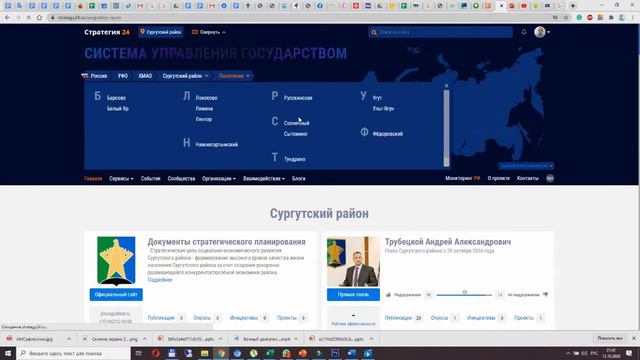Choose Угут settlement
Image resolution: width=640 pixels, height=360 pixels.
click(x=377, y=98)
